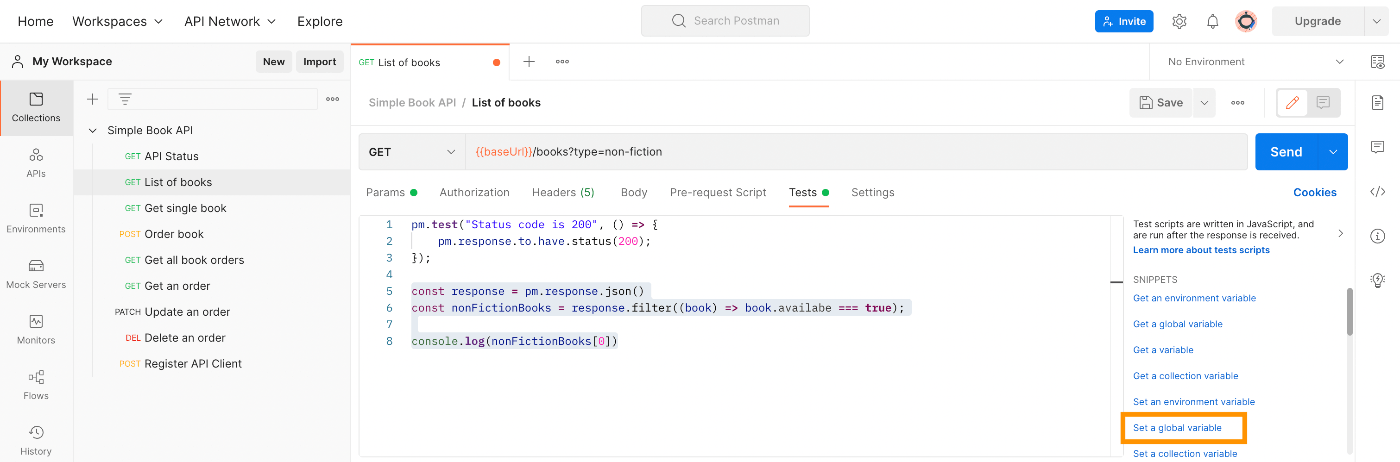Open the Upgrade dropdown arrow
The image size is (1400, 462).
[x=1377, y=21]
